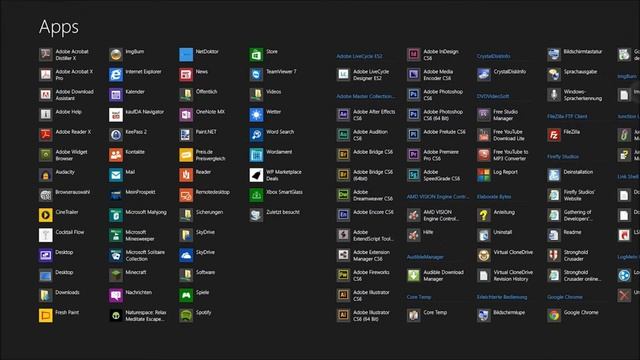This screenshot has height=360, width=640.
Task: Open Fresh Paint app icon
Action: 45,315
